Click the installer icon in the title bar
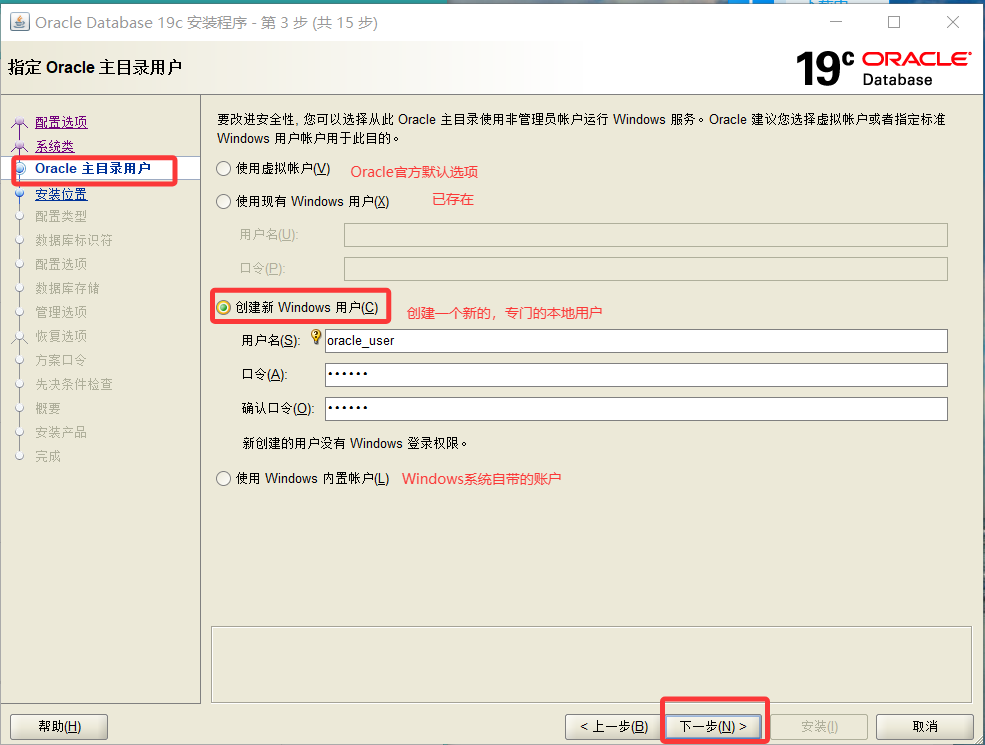Screen dimensions: 985x745 [19, 22]
